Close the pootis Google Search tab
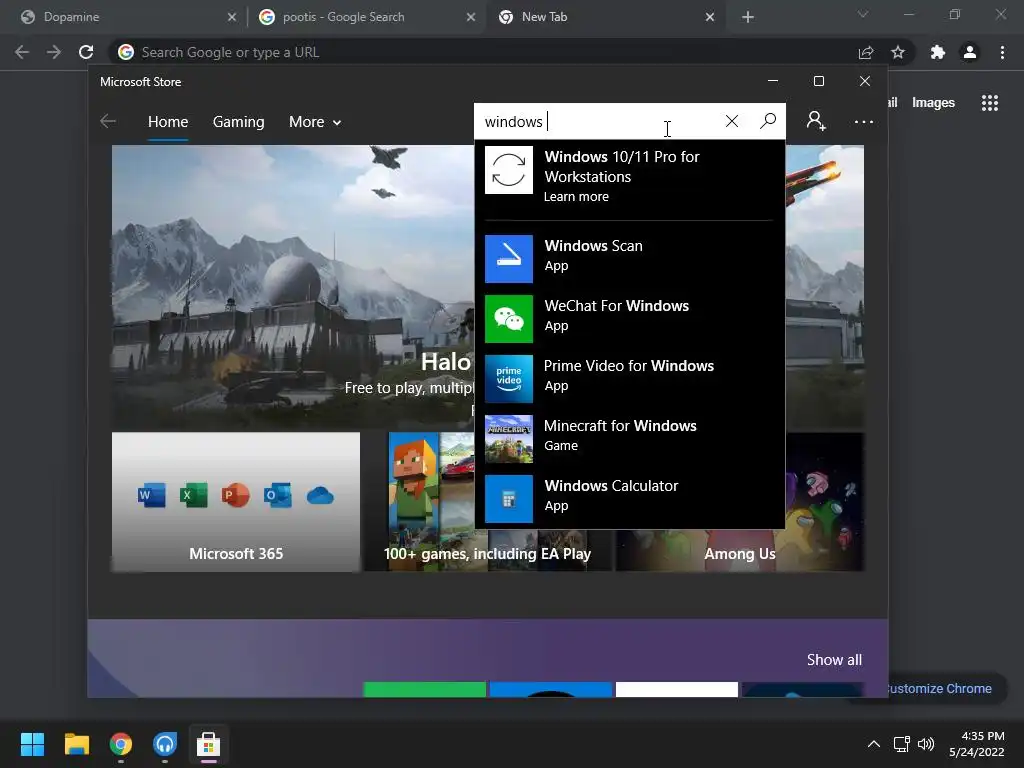Viewport: 1024px width, 768px height. [471, 17]
